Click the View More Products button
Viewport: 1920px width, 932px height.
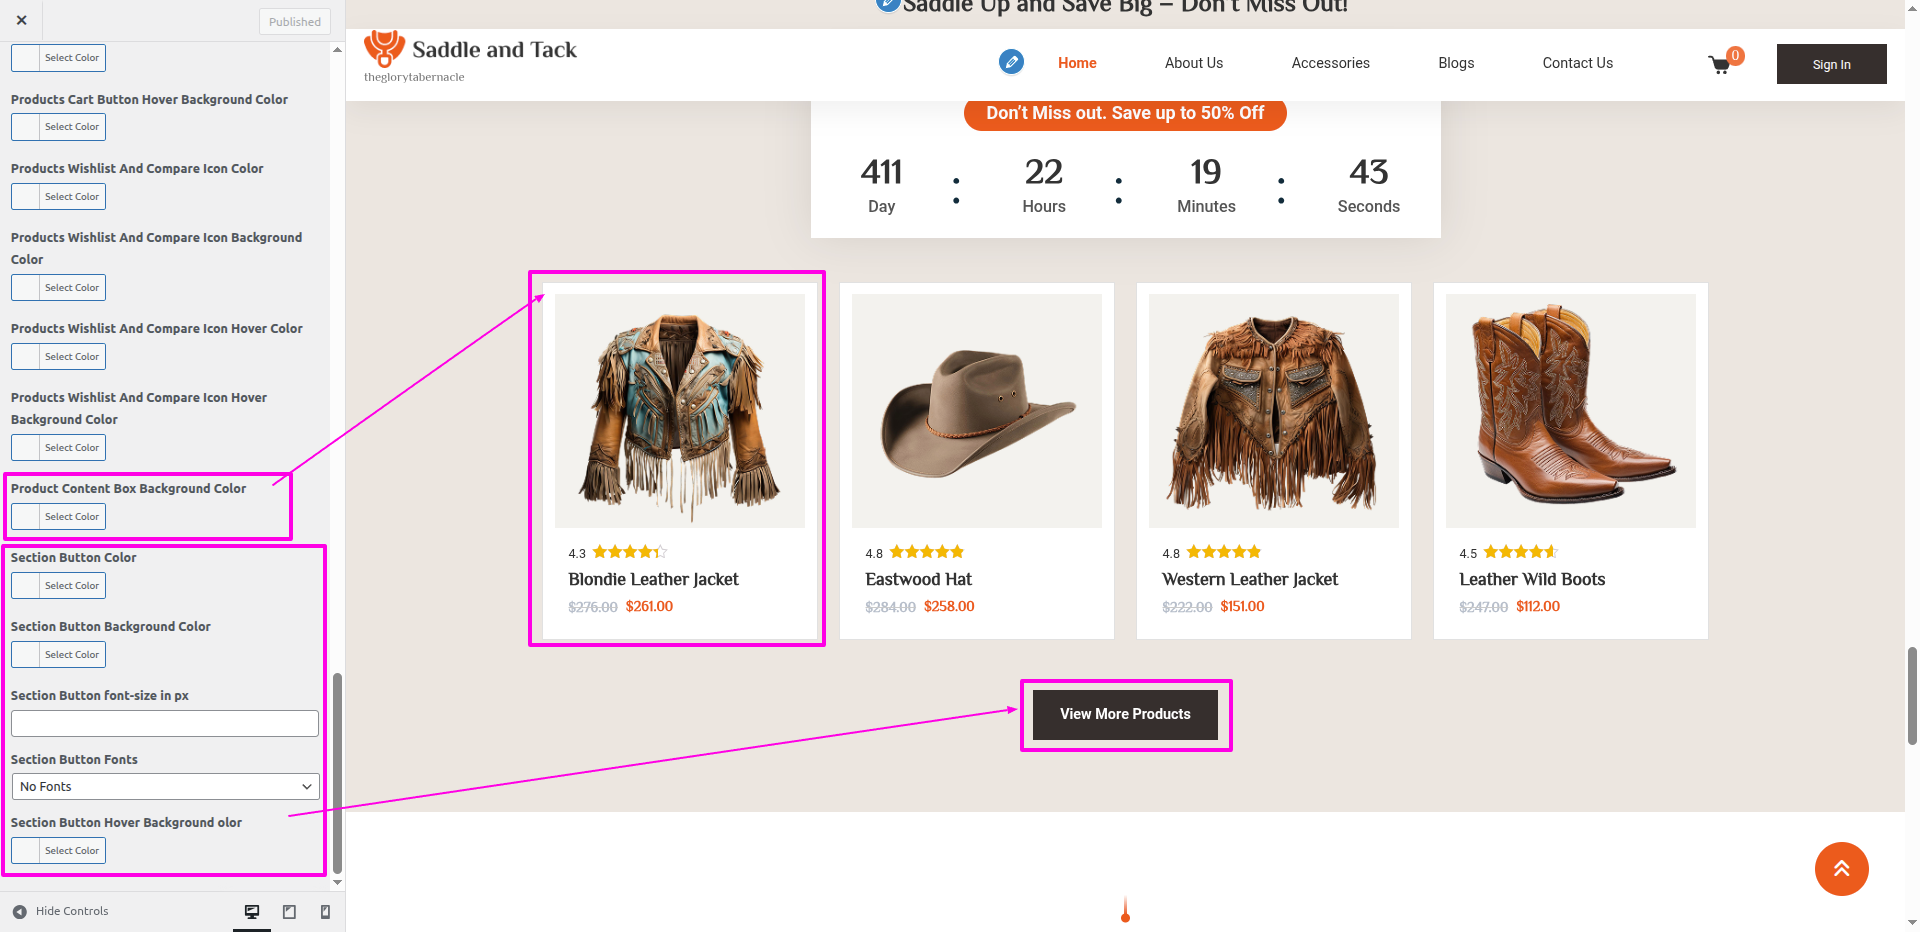coord(1125,714)
